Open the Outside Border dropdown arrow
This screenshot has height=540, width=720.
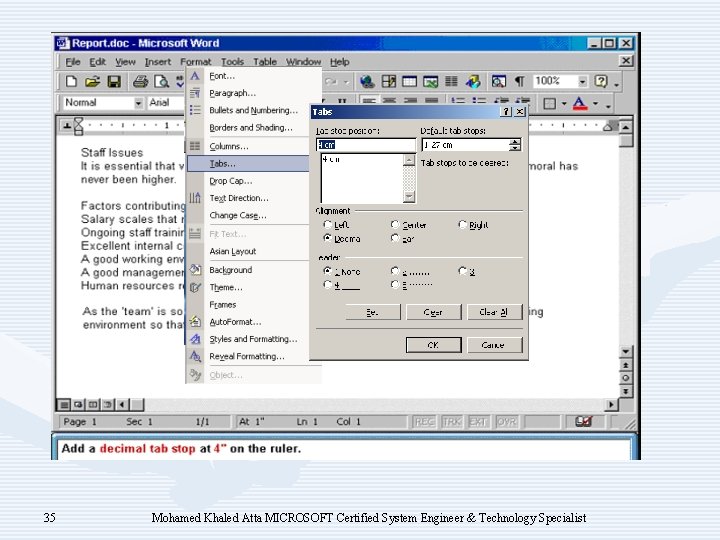coord(563,103)
